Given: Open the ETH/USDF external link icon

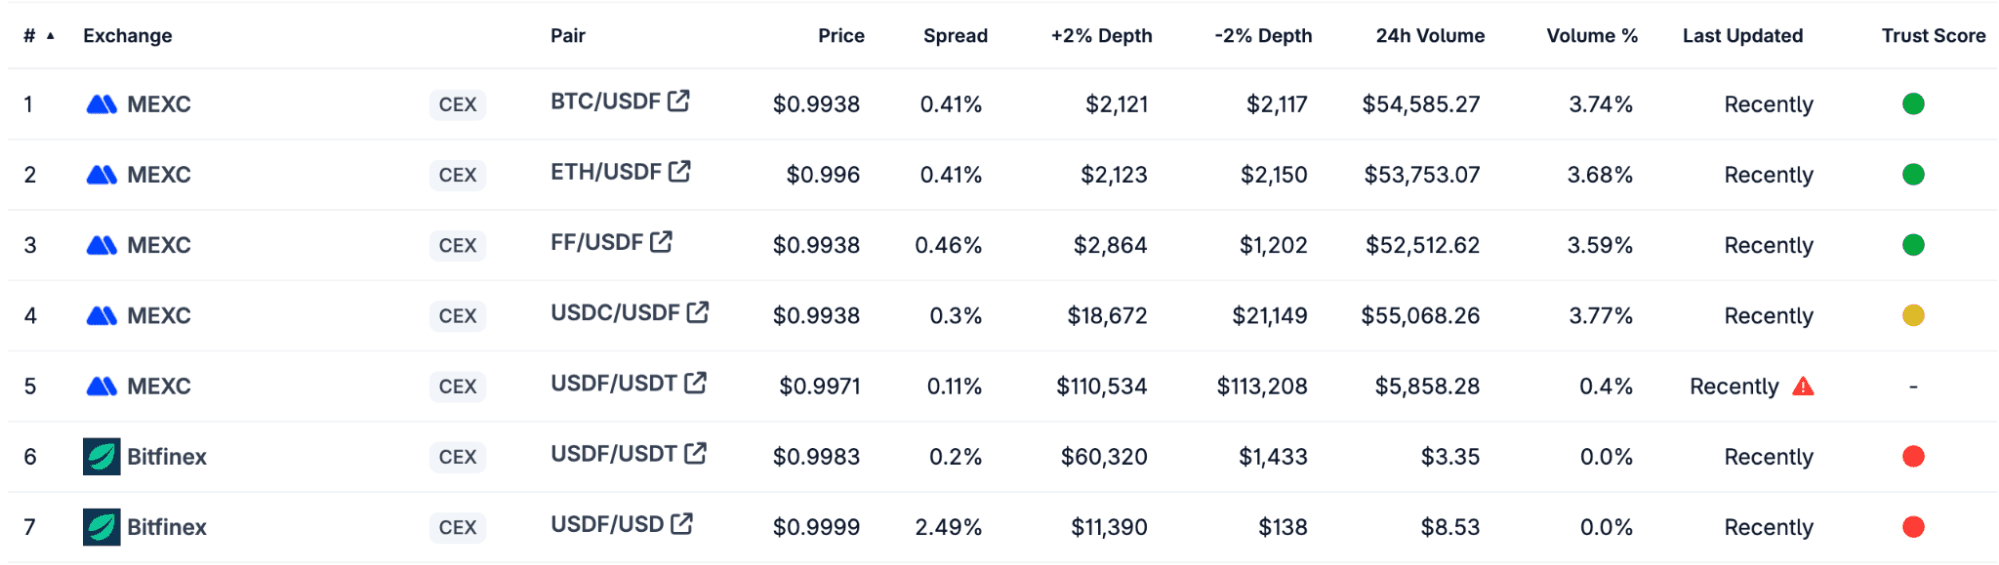Looking at the screenshot, I should 680,171.
